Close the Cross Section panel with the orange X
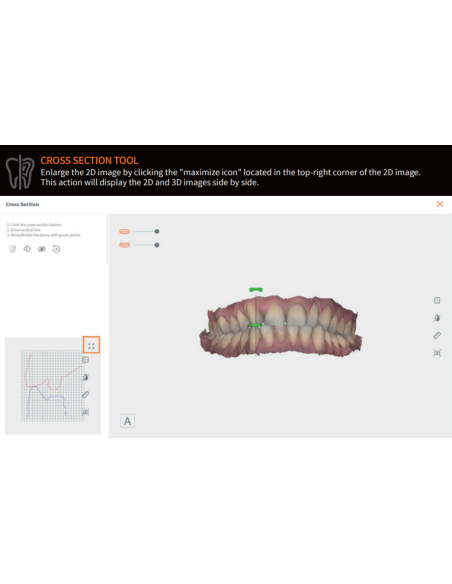 point(440,204)
